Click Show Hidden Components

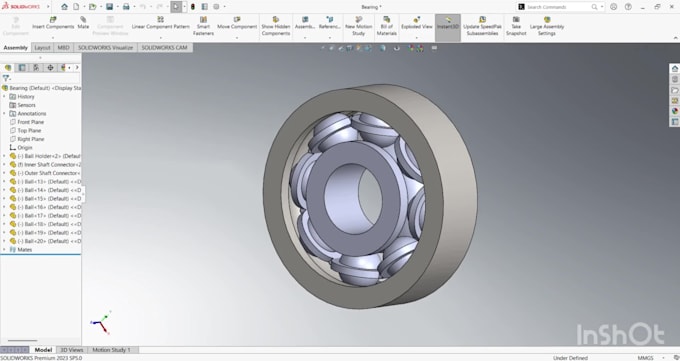(x=276, y=26)
